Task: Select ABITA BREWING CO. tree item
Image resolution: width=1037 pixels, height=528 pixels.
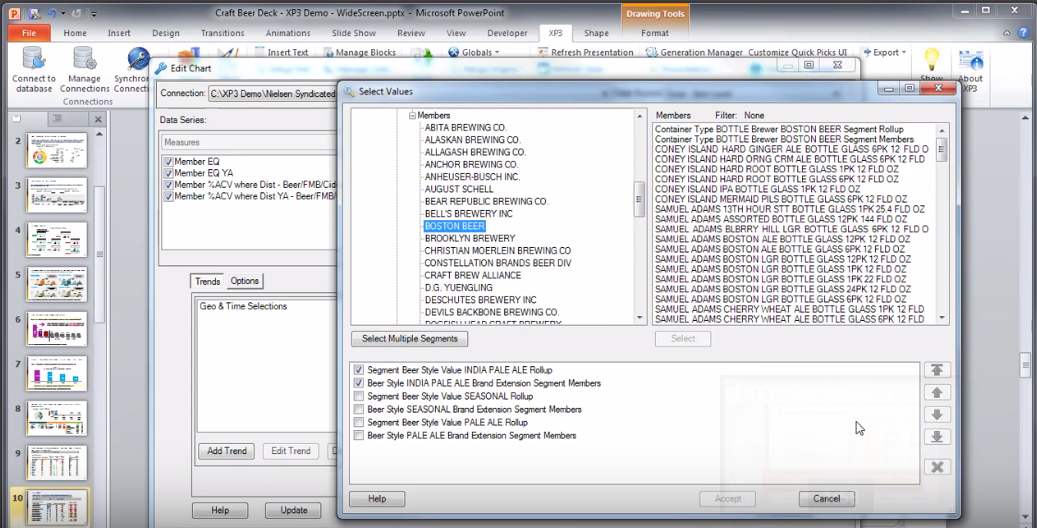Action: [x=466, y=127]
